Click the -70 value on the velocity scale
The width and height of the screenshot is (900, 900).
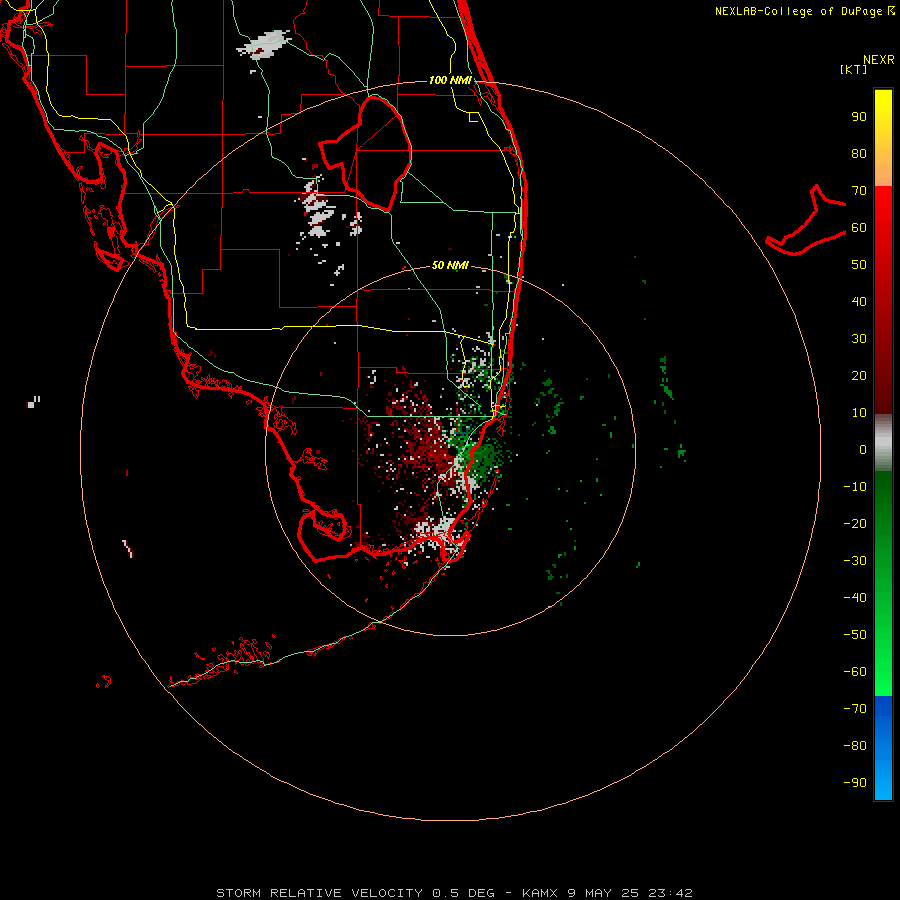coord(855,709)
